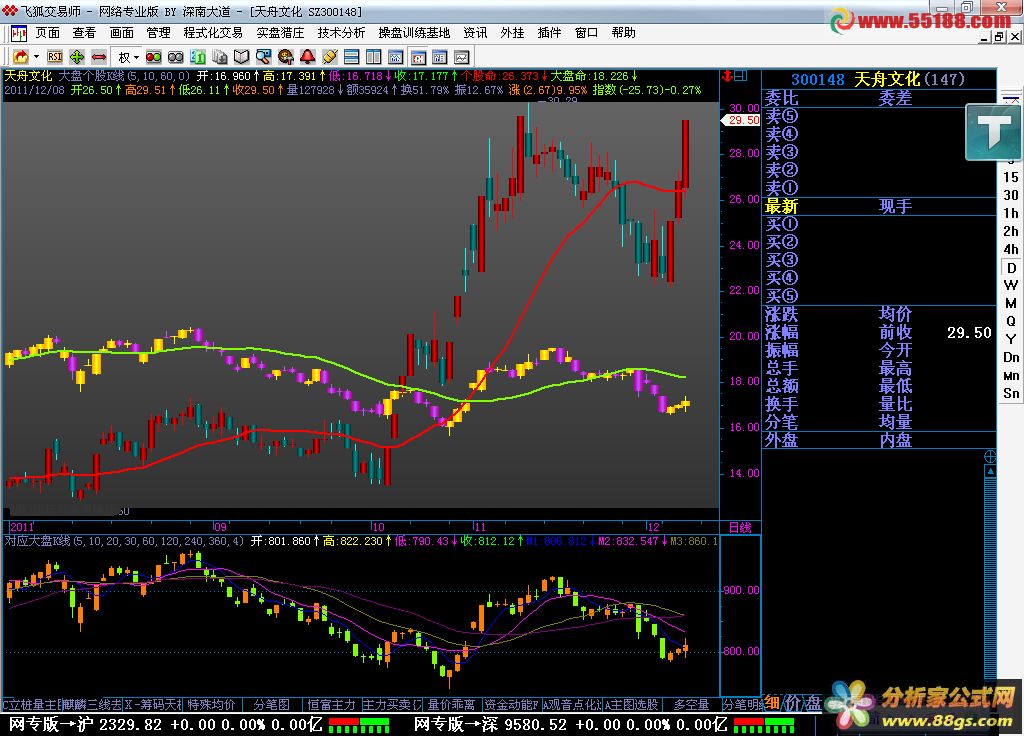
Task: Click the first chart window toolbar icon
Action: coord(396,57)
